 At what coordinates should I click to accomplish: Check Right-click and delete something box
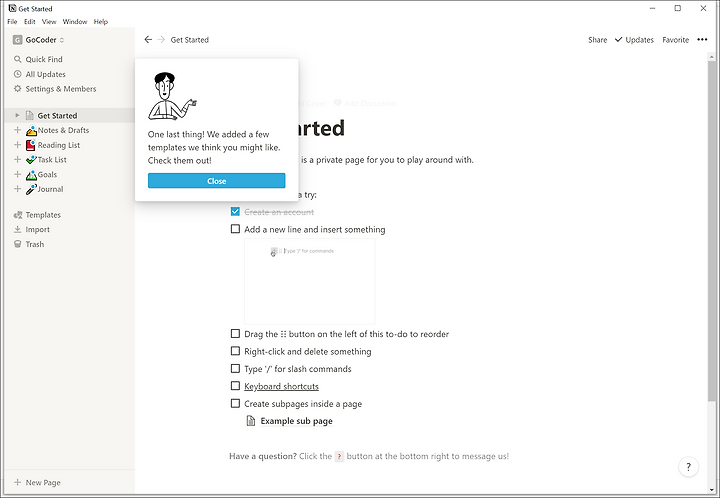235,351
